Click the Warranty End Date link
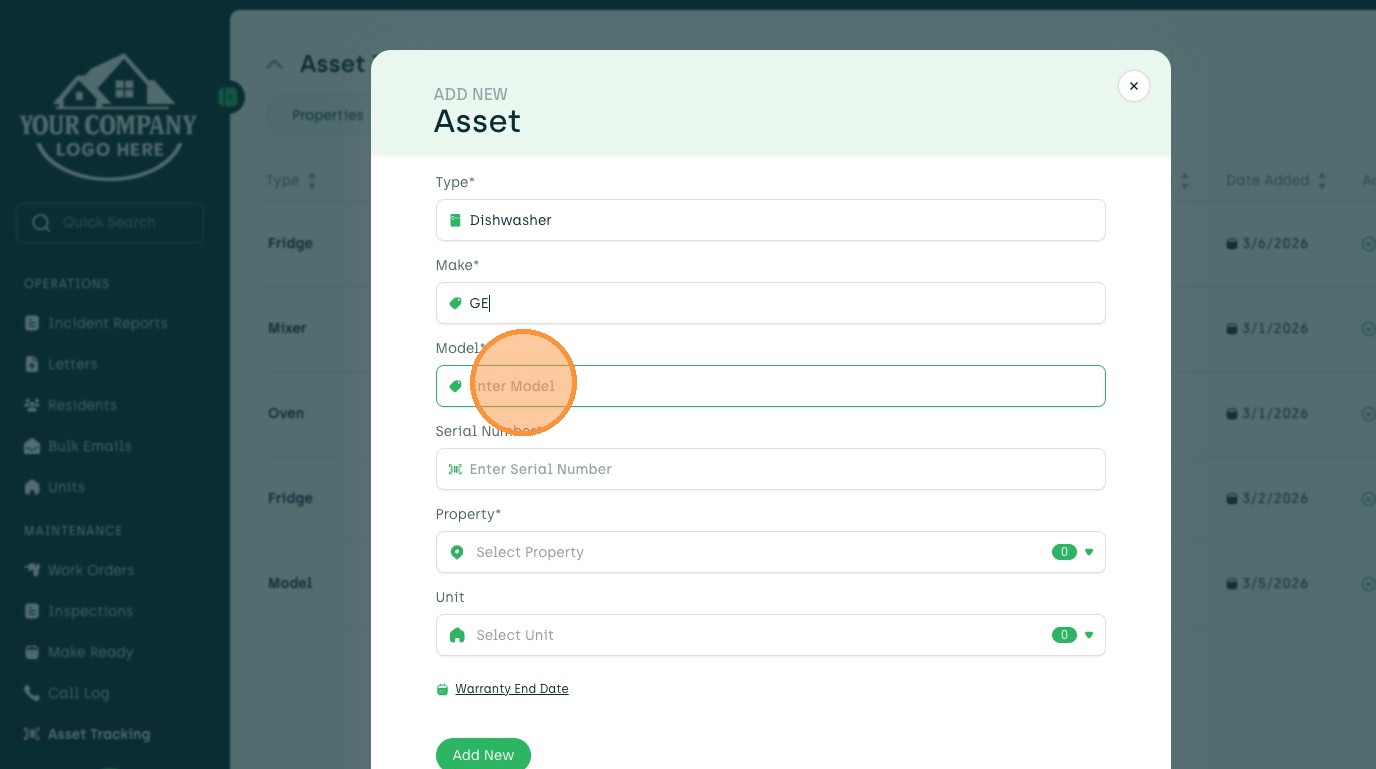 point(511,689)
